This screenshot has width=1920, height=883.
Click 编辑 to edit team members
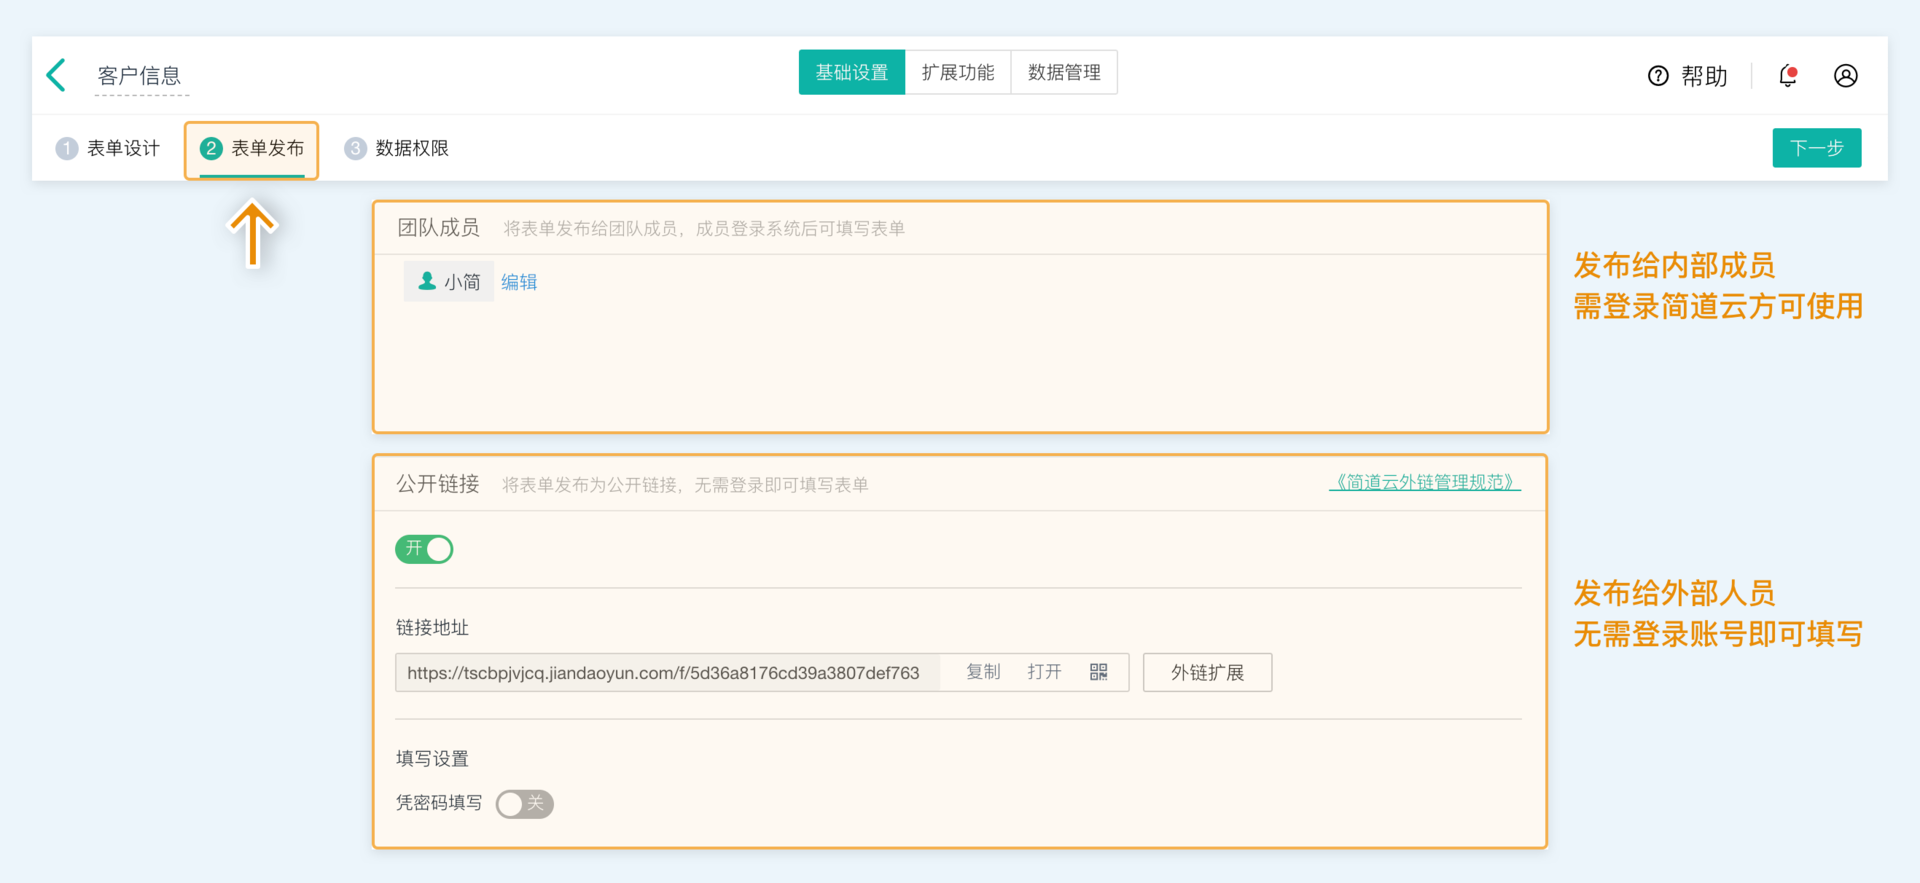[x=519, y=282]
